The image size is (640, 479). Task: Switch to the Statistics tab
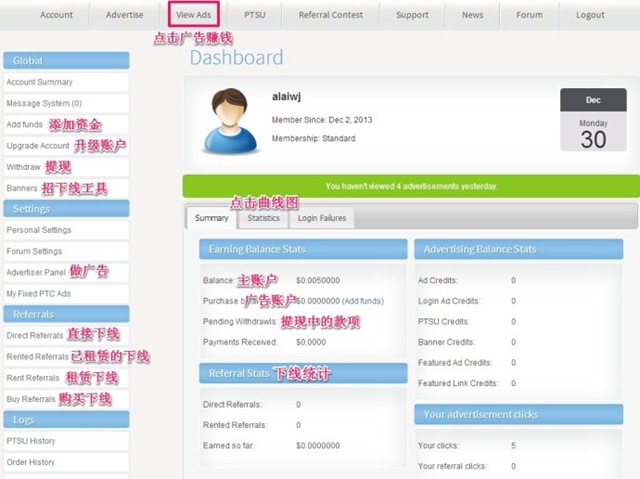[x=264, y=217]
